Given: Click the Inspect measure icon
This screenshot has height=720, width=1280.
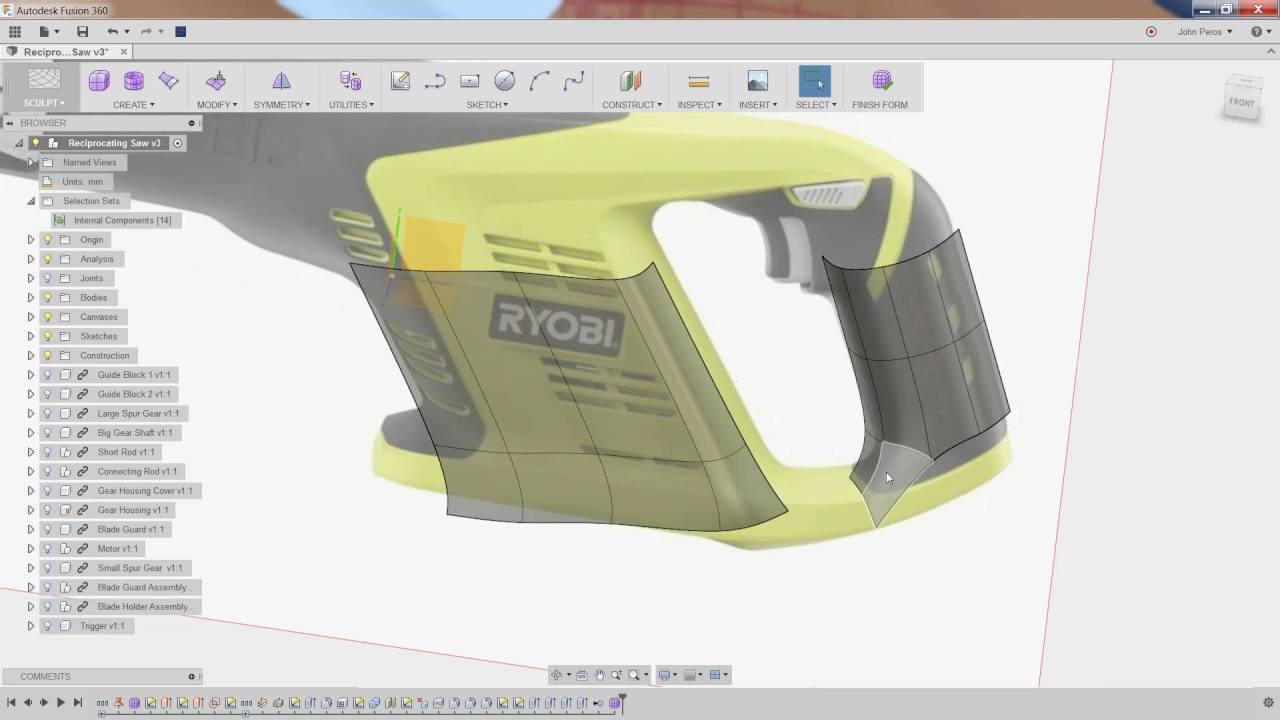Looking at the screenshot, I should tap(699, 81).
